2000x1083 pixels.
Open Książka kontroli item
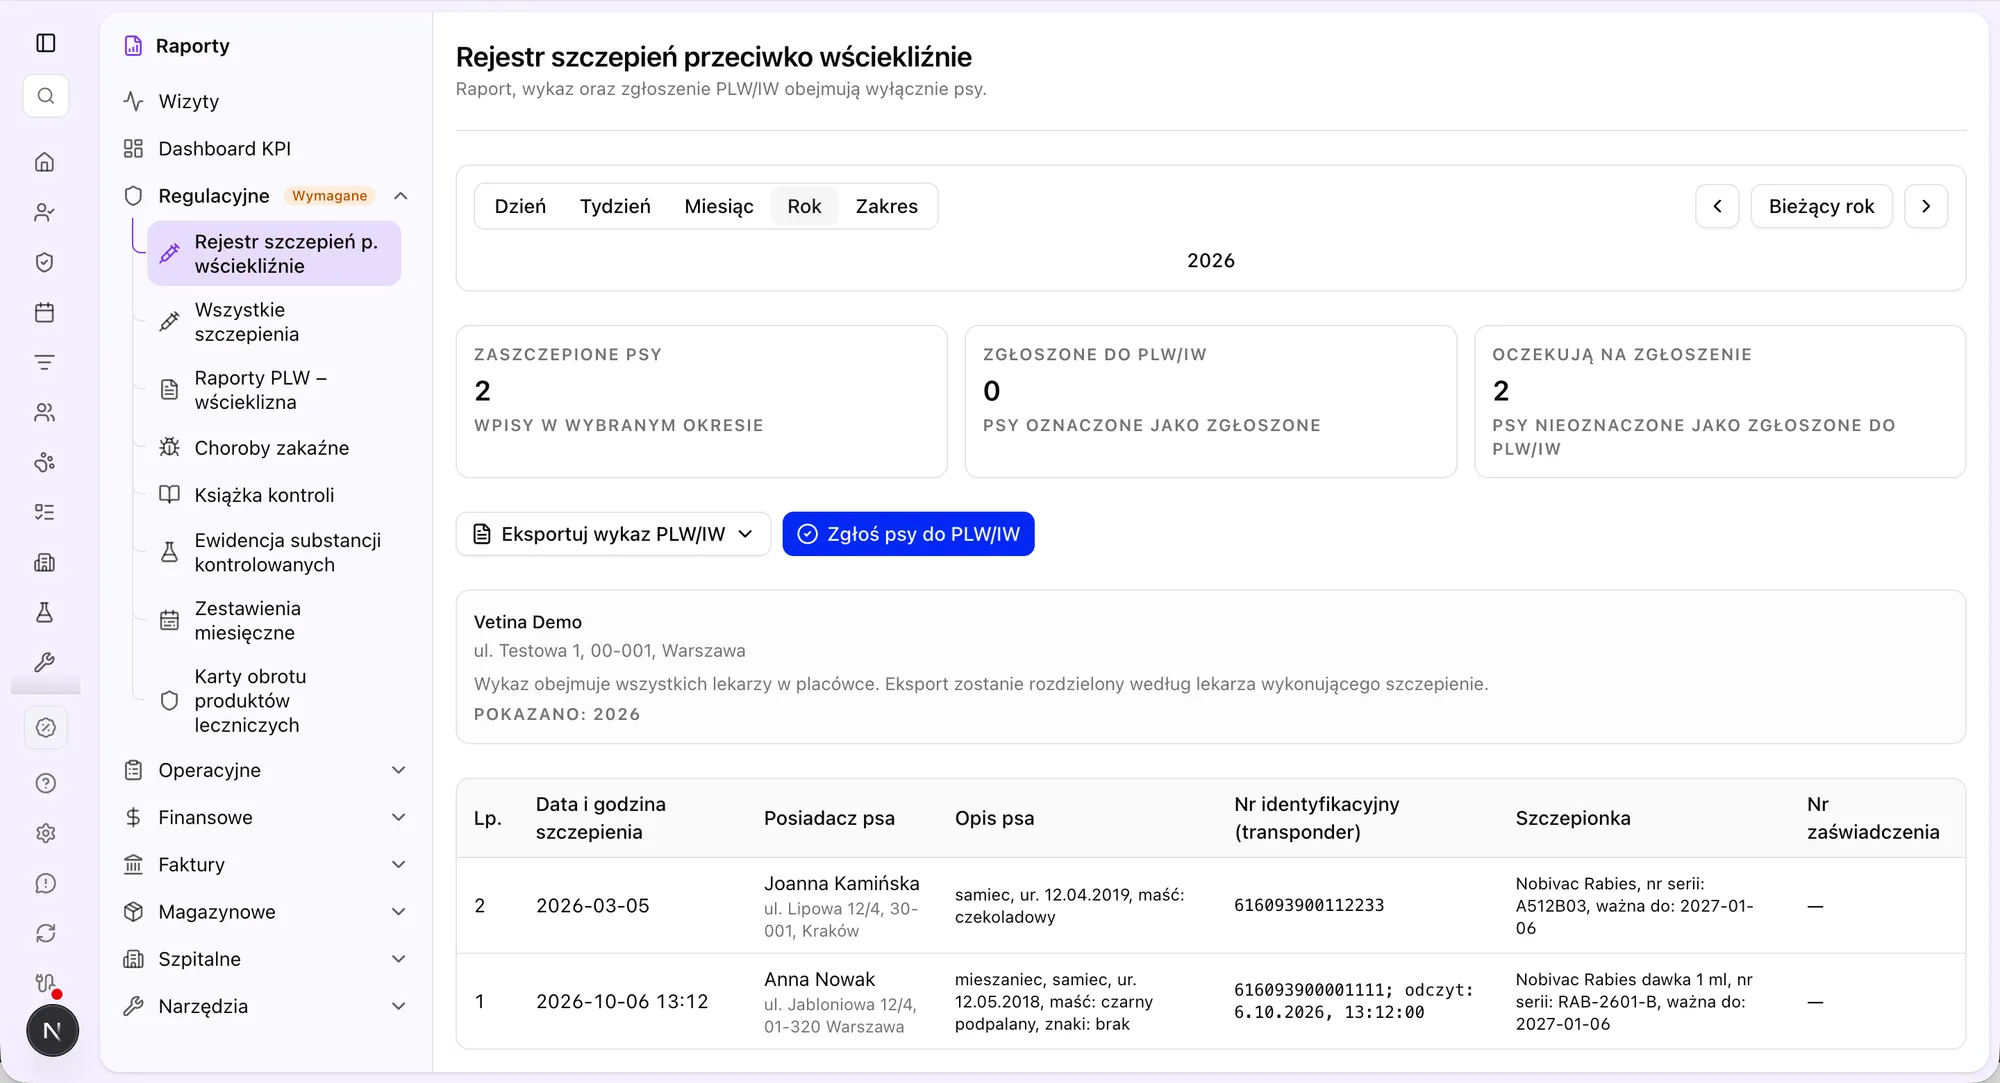[x=274, y=495]
